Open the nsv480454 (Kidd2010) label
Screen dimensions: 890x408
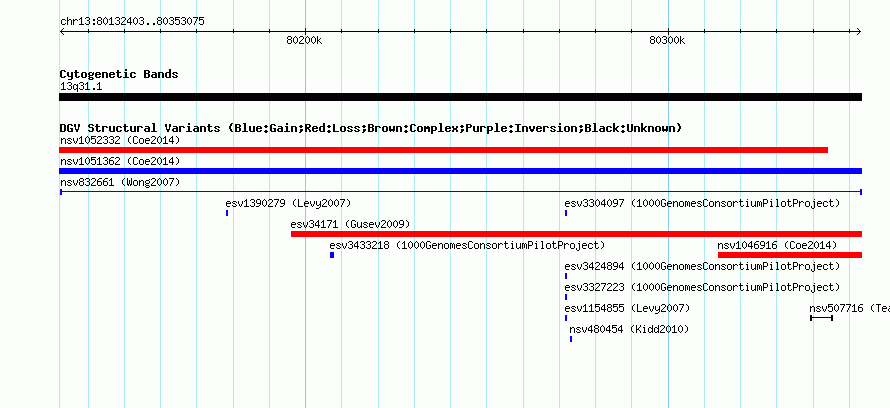pyautogui.click(x=629, y=329)
